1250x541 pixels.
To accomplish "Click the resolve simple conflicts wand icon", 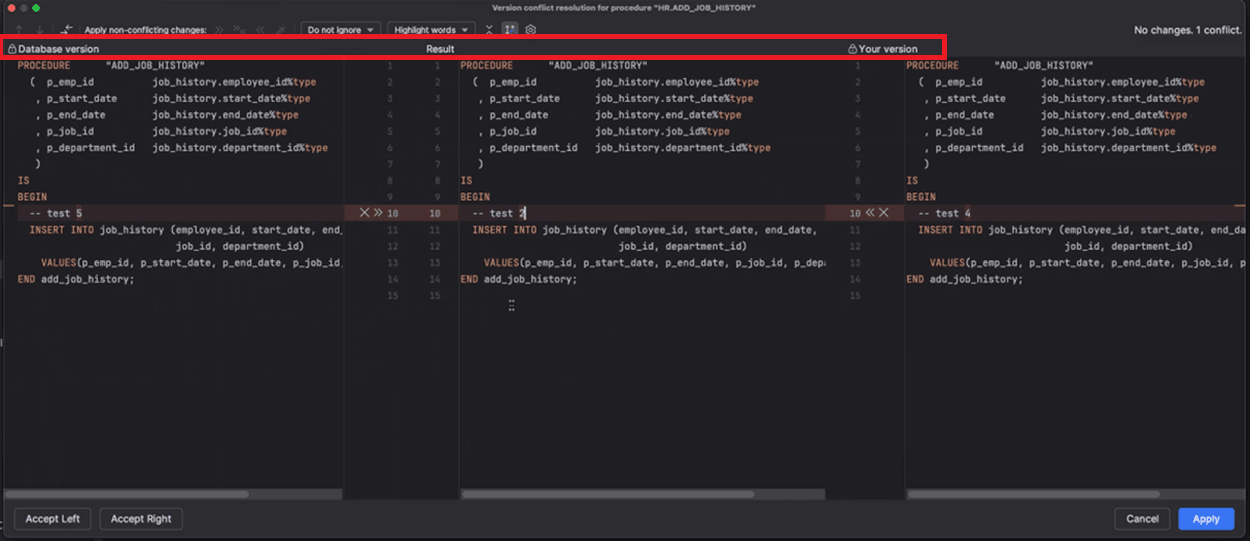I will (281, 30).
